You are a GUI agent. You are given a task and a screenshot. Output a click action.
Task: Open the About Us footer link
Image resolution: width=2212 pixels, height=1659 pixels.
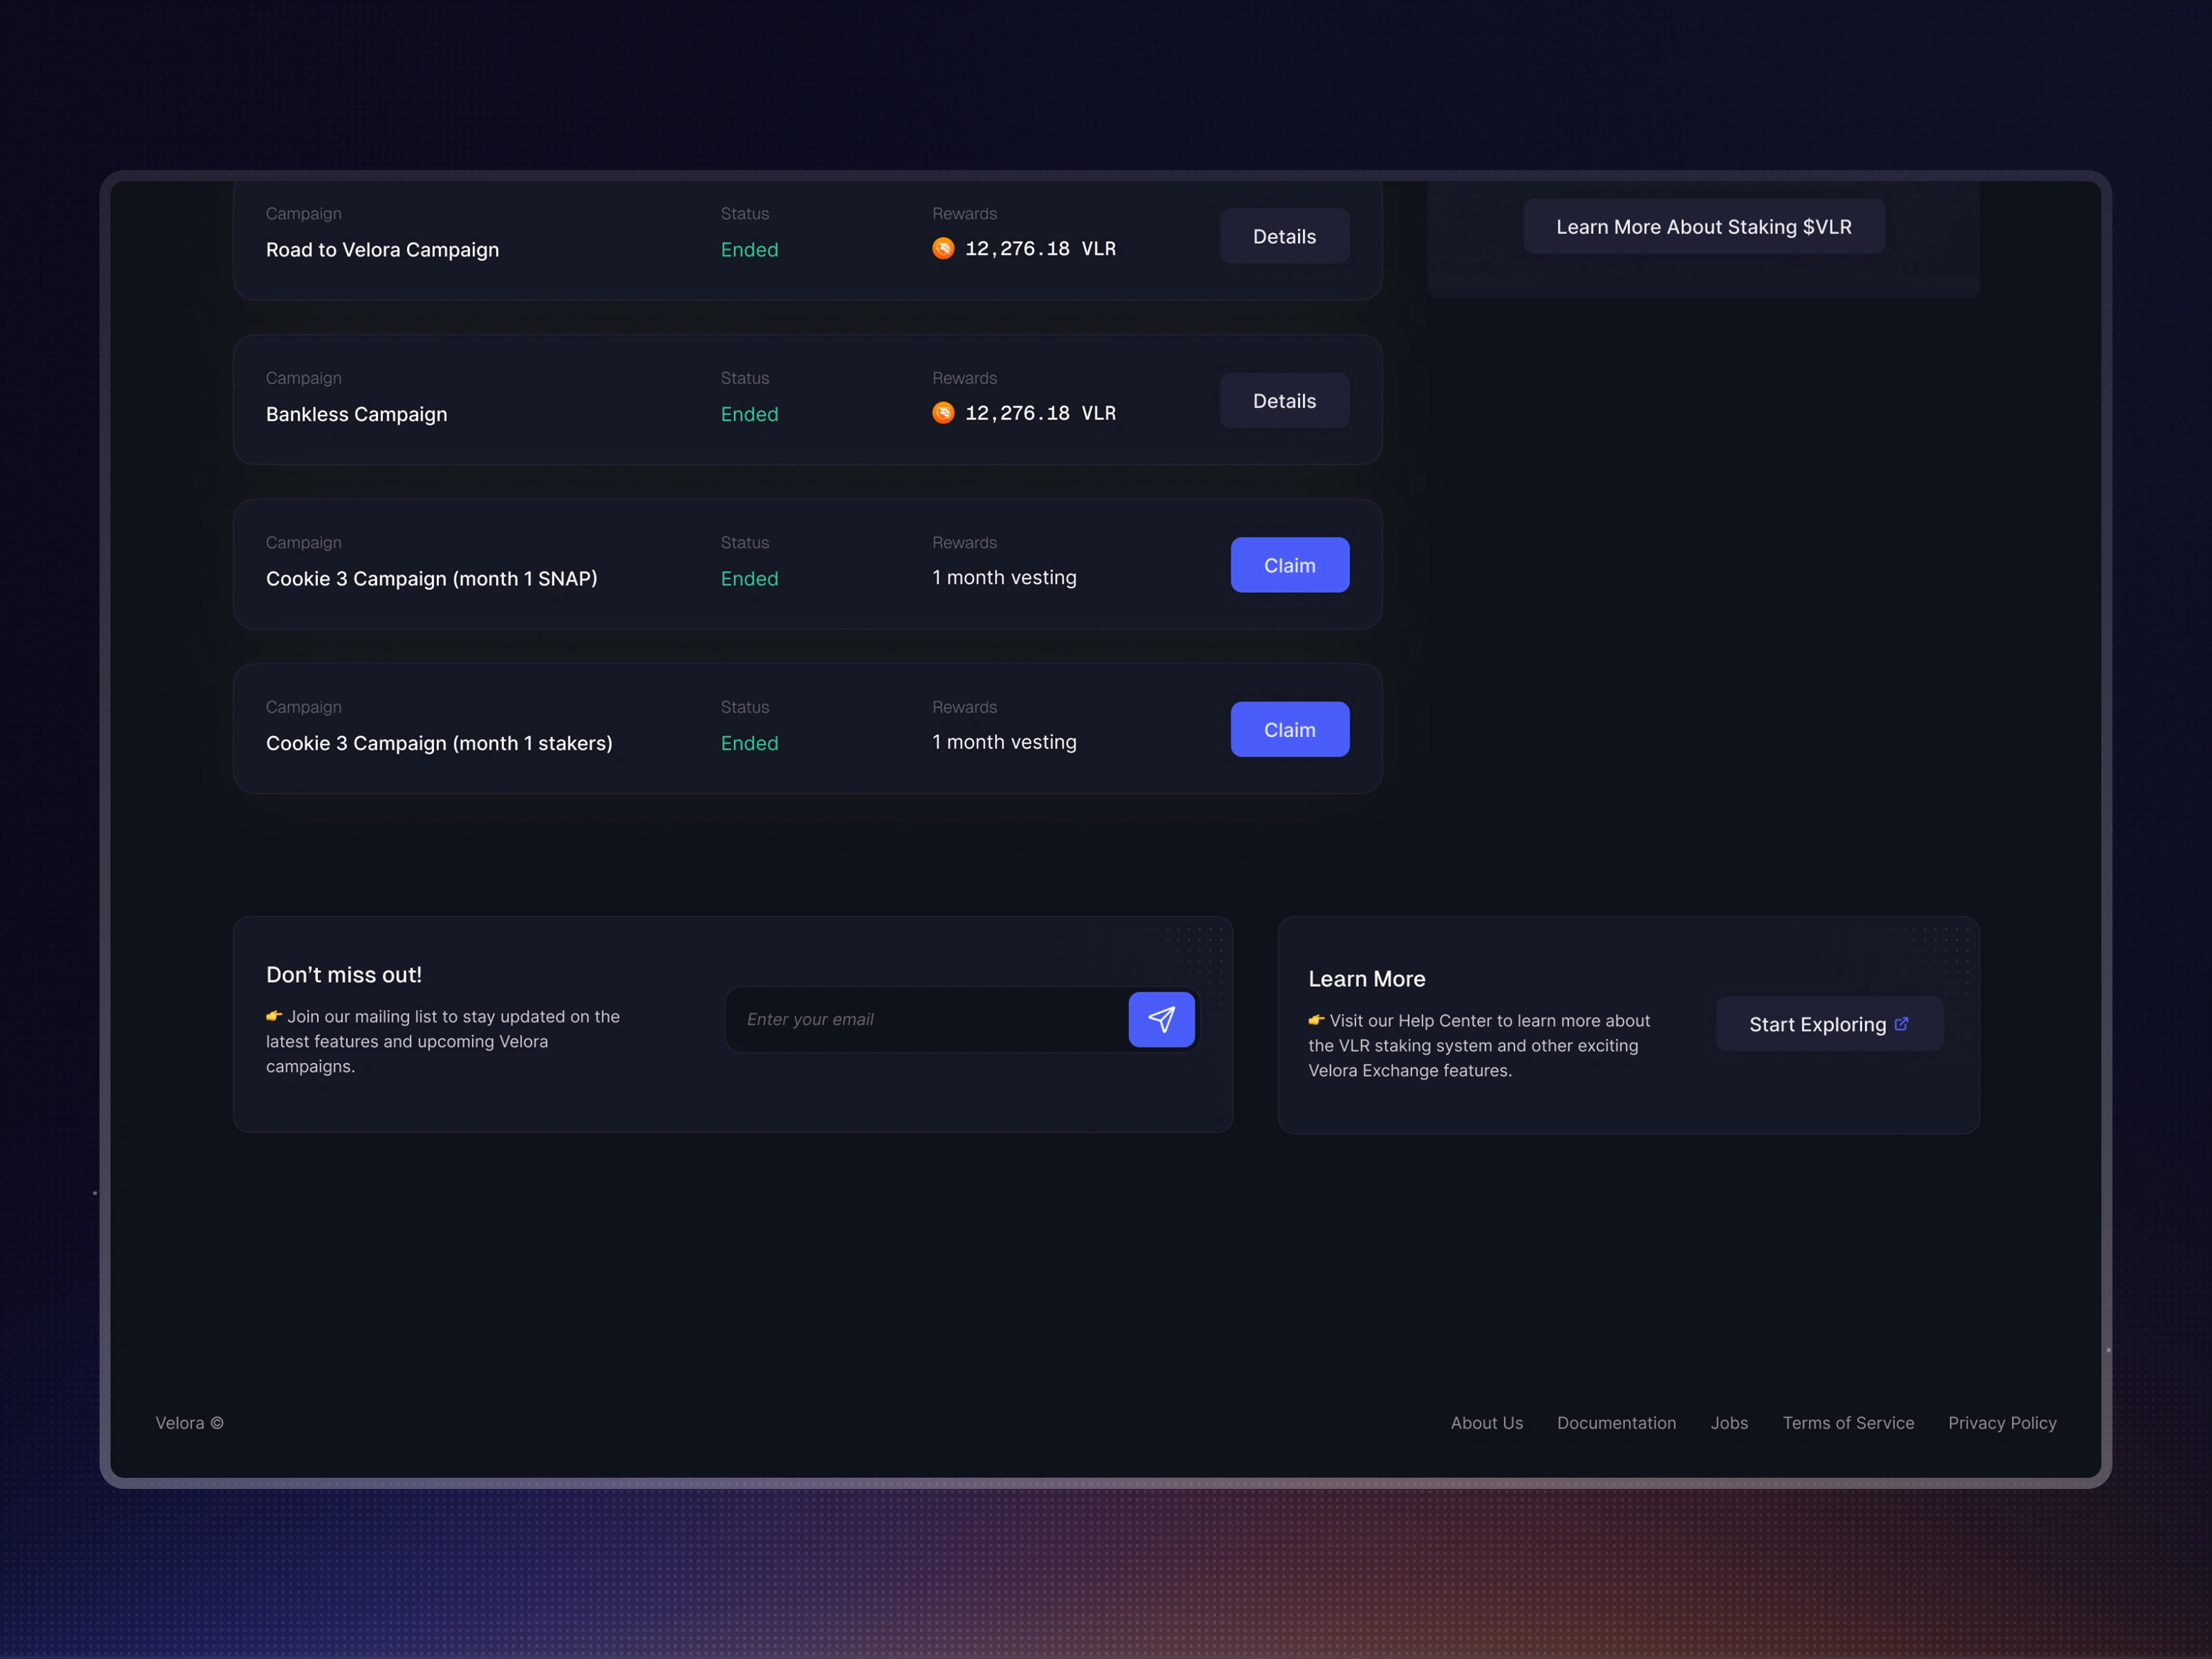(1486, 1423)
